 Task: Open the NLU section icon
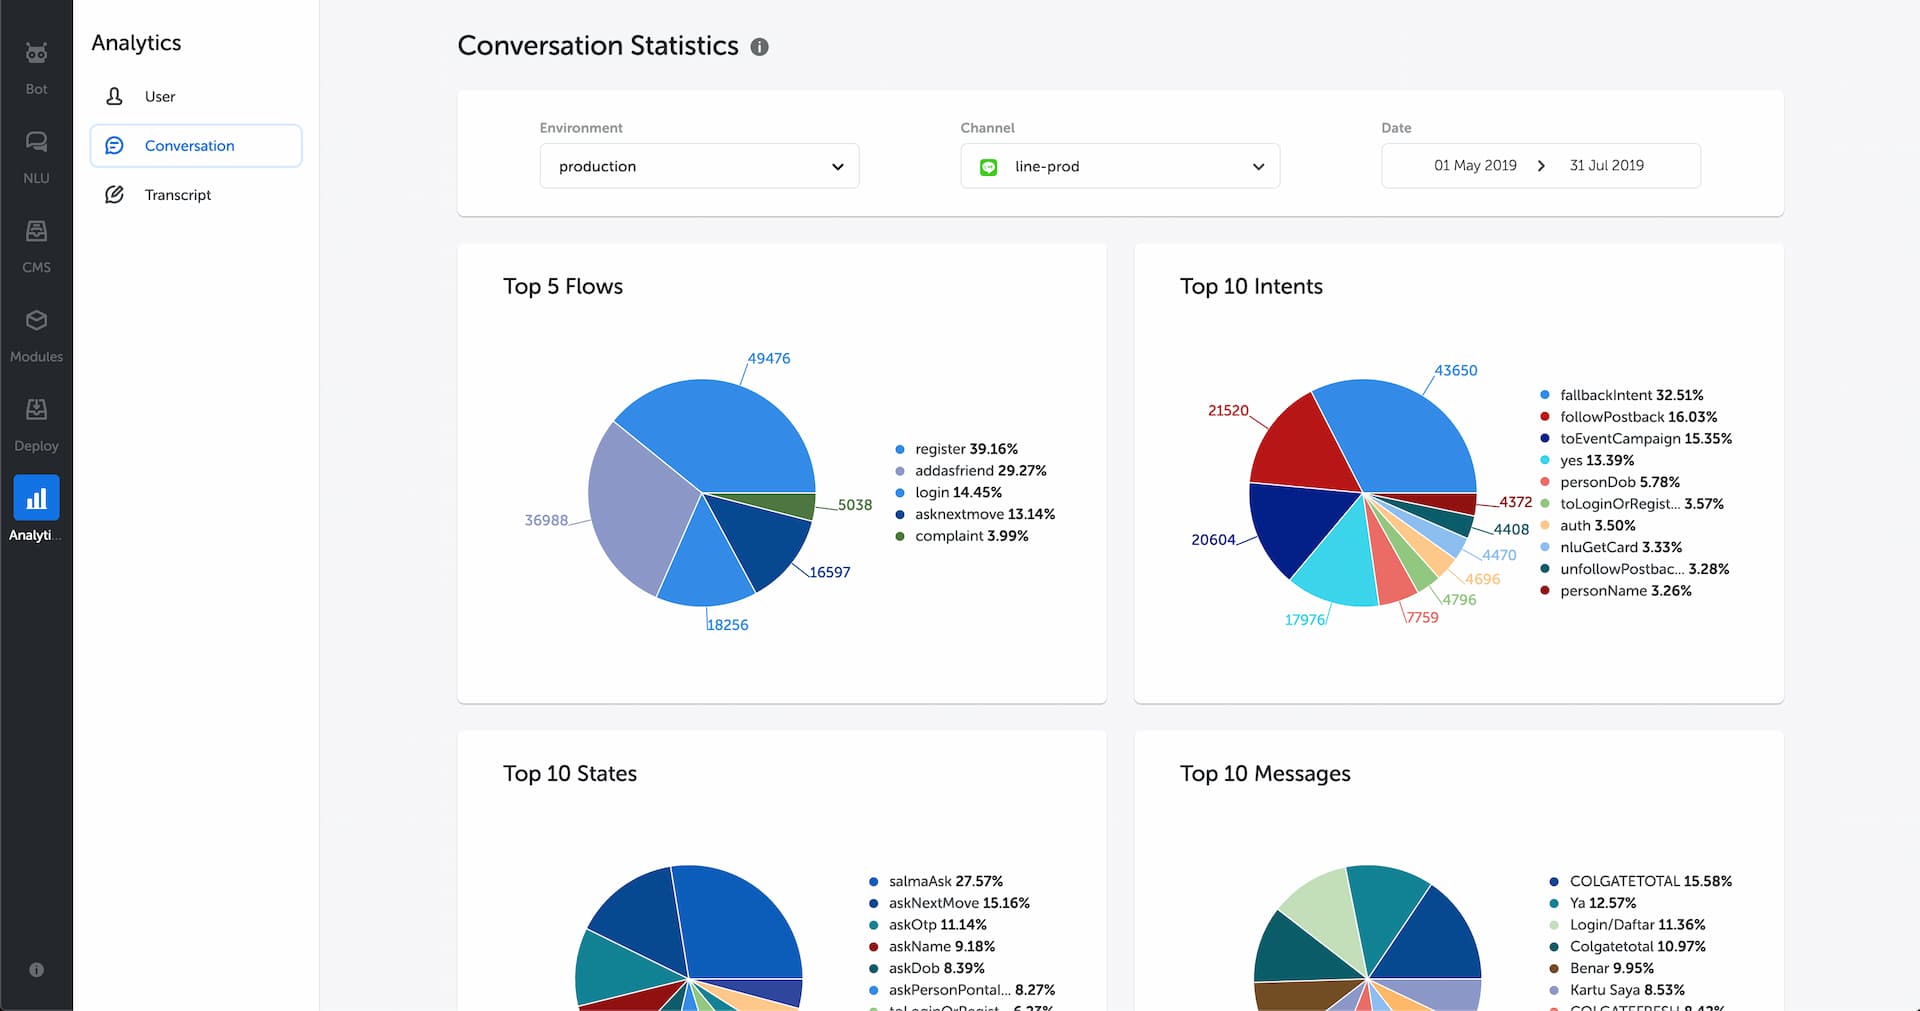[36, 142]
